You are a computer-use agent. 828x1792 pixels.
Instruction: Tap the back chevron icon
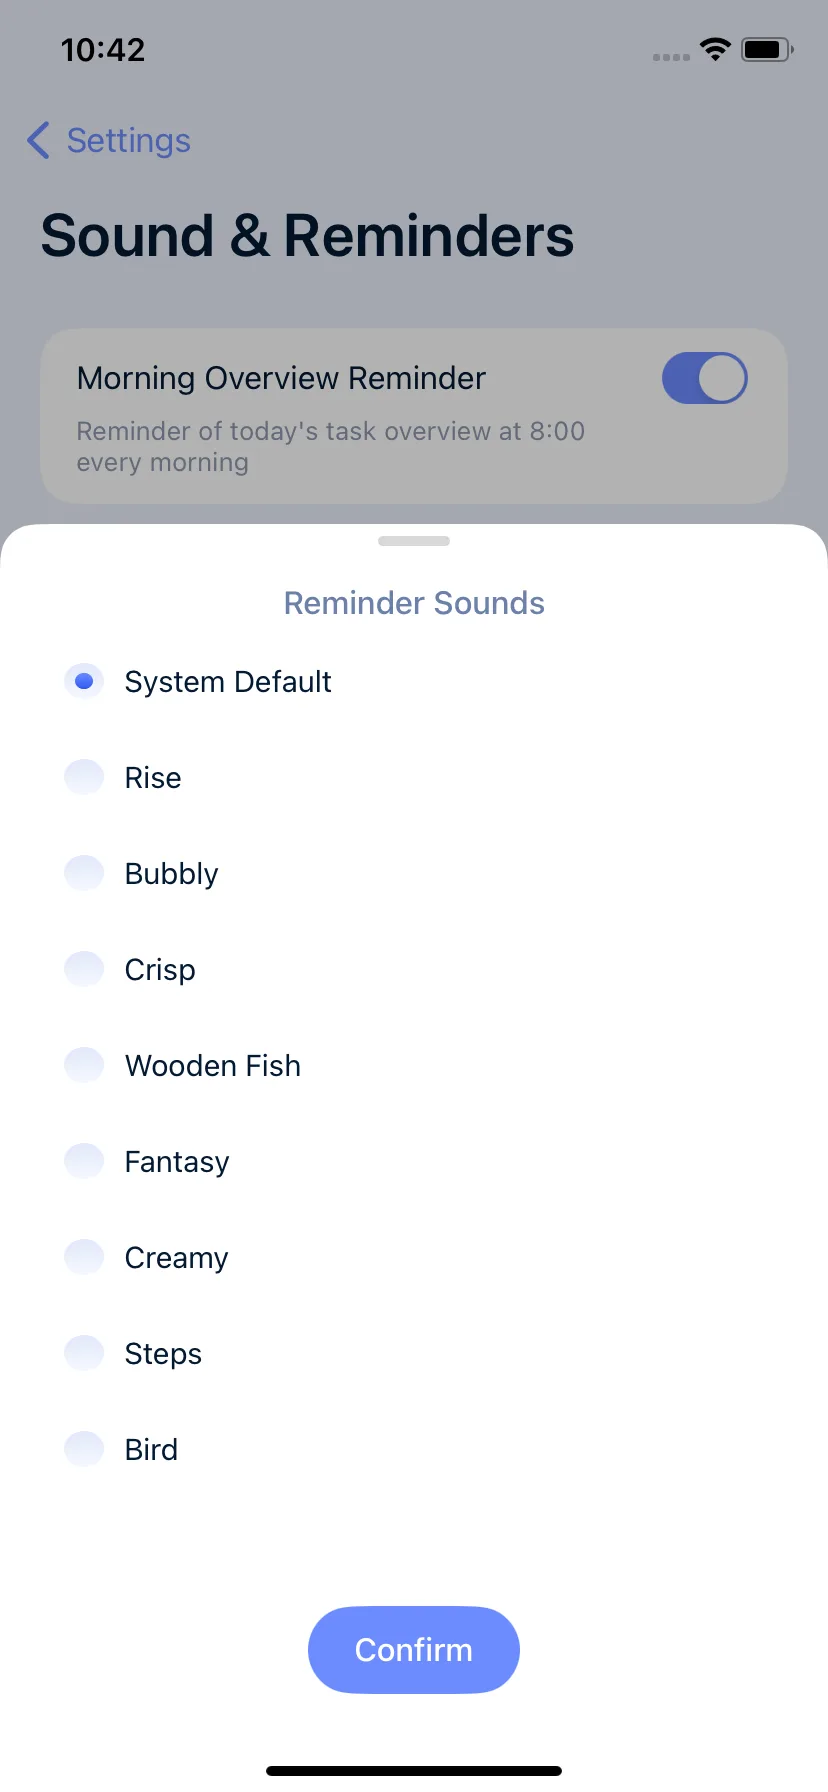click(38, 140)
